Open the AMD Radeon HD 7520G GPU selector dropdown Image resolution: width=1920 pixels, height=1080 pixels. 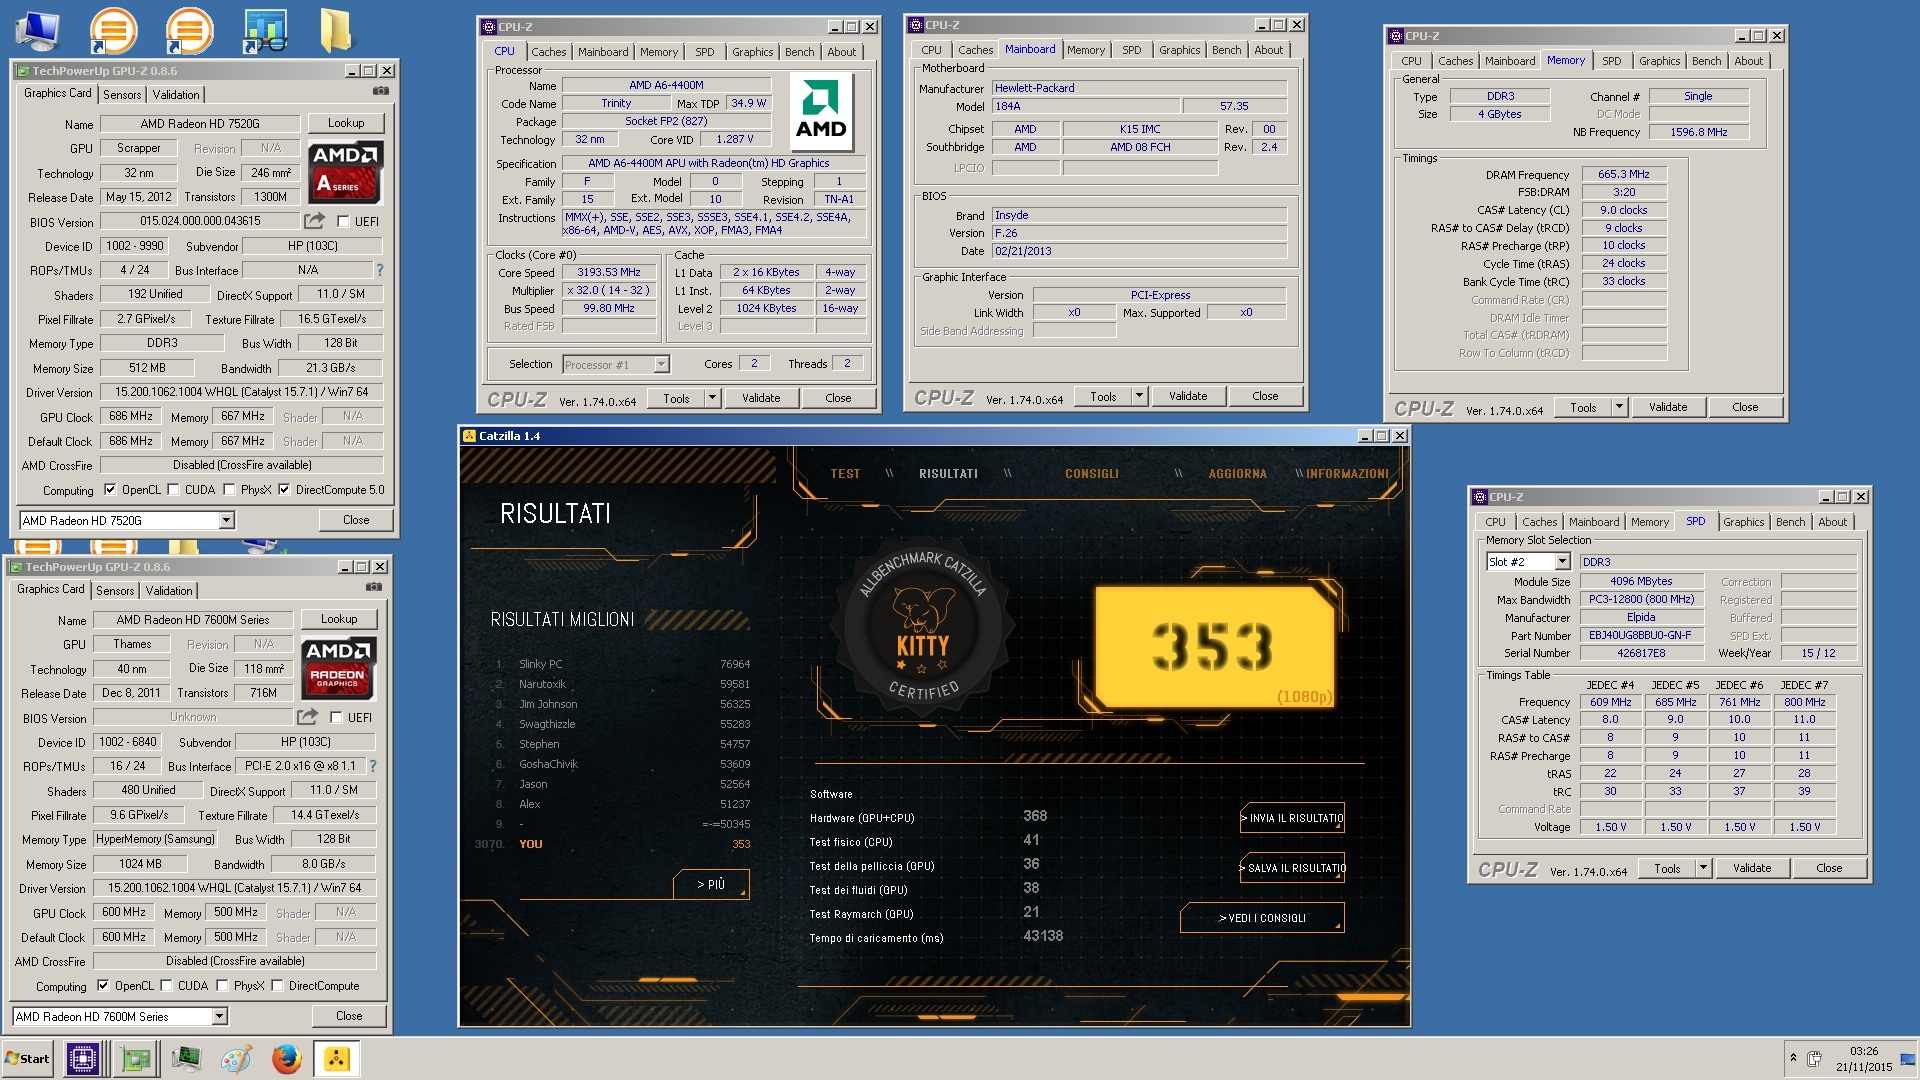[x=226, y=520]
